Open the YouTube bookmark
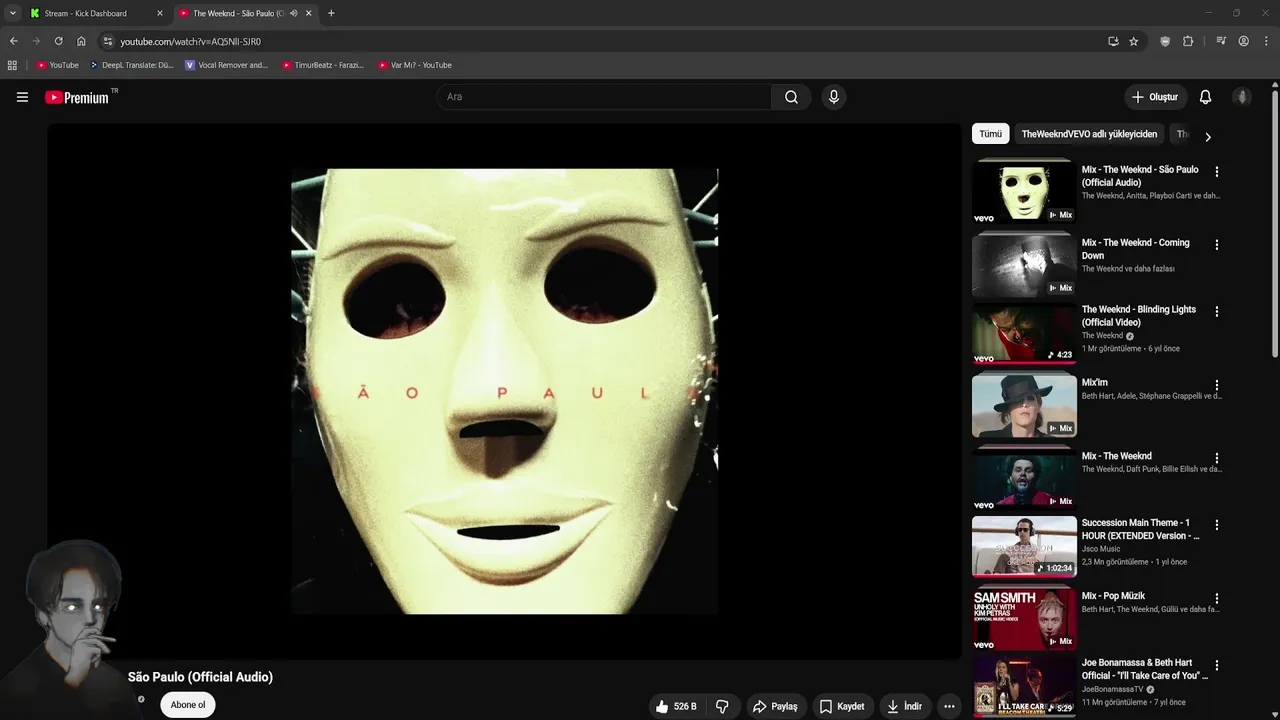Image resolution: width=1280 pixels, height=720 pixels. point(57,65)
